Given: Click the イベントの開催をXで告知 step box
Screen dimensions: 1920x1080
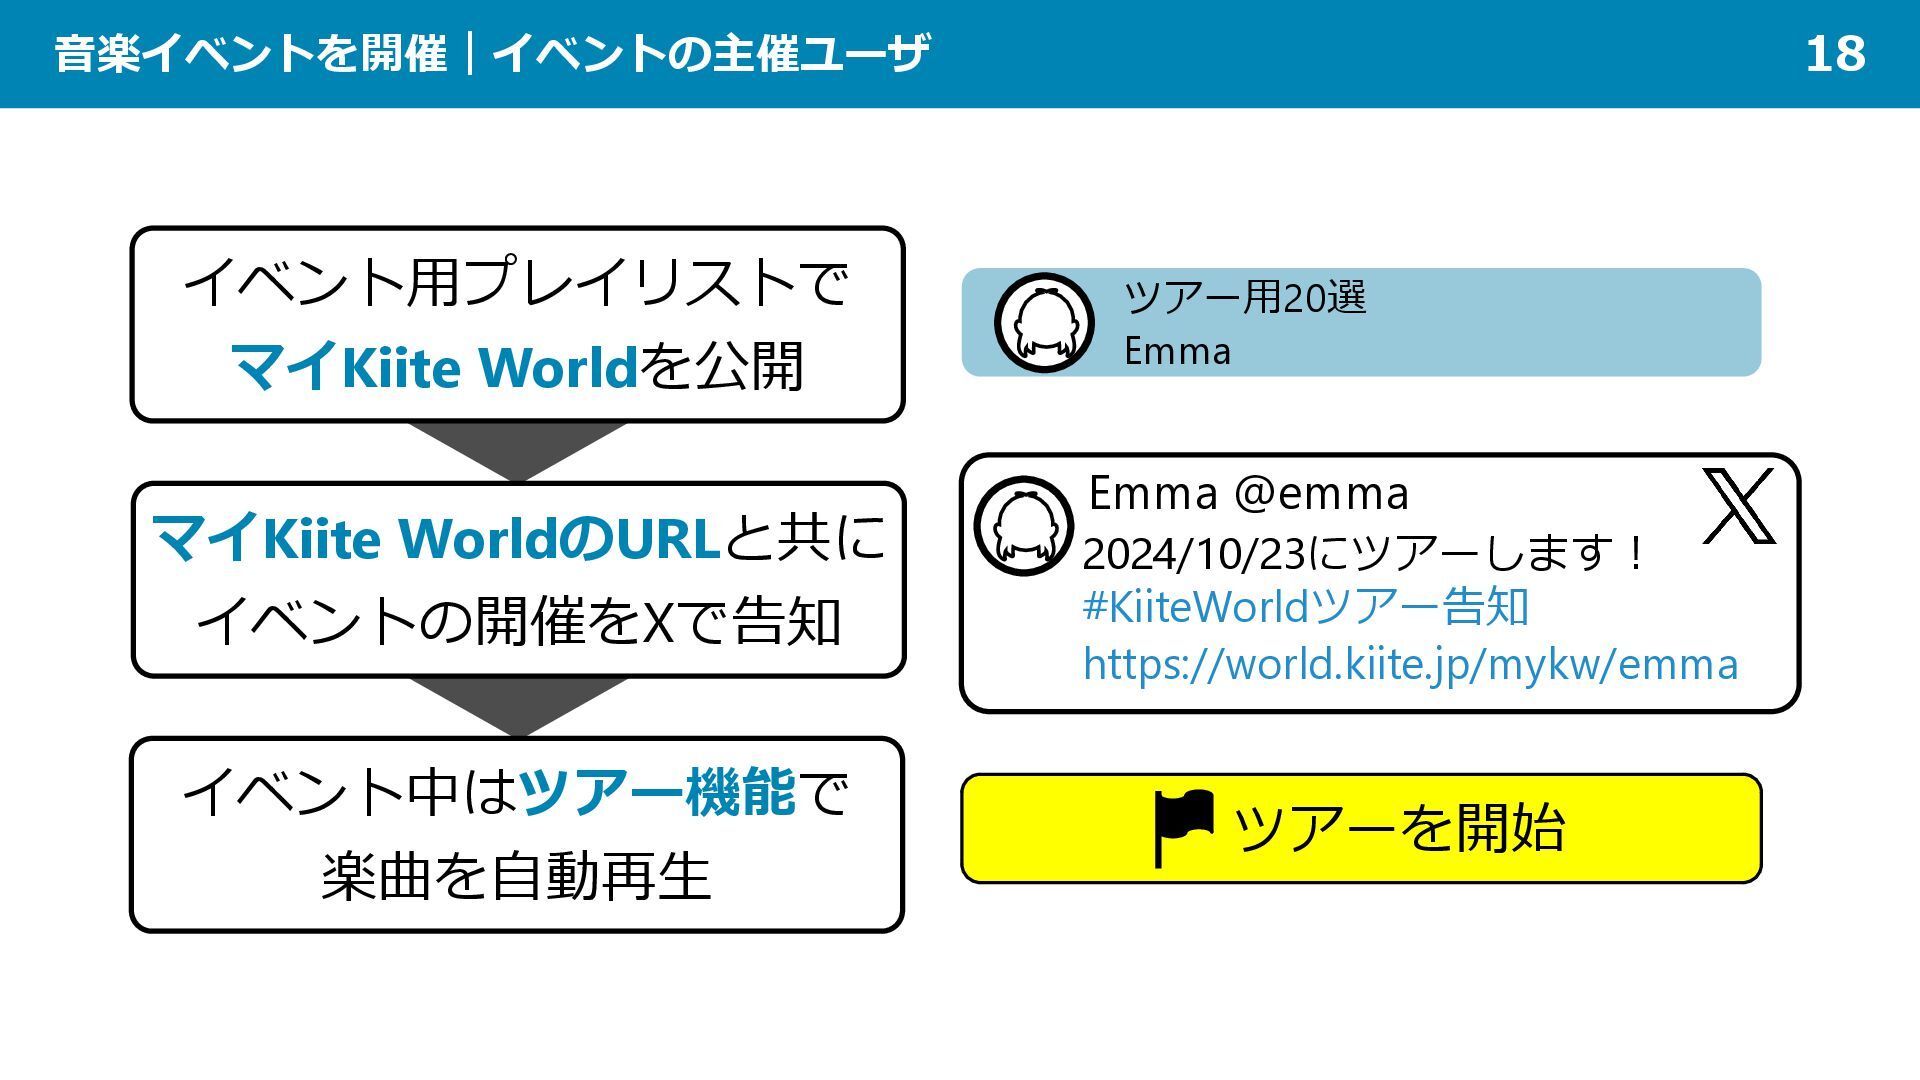Looking at the screenshot, I should [x=518, y=580].
